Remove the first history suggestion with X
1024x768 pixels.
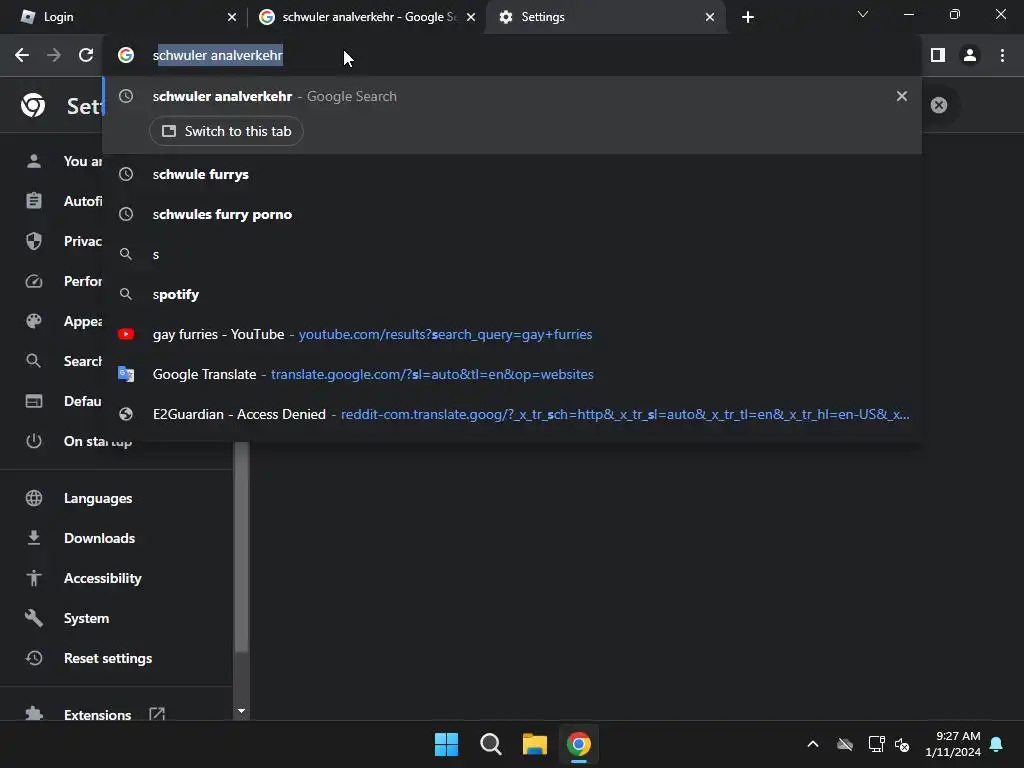[x=902, y=96]
